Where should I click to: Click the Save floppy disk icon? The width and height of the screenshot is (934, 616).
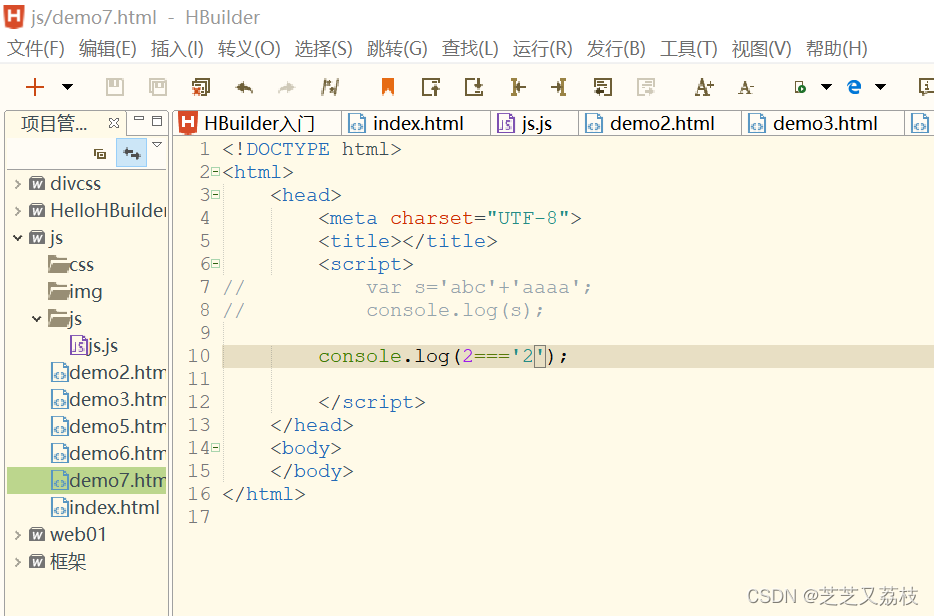point(114,87)
